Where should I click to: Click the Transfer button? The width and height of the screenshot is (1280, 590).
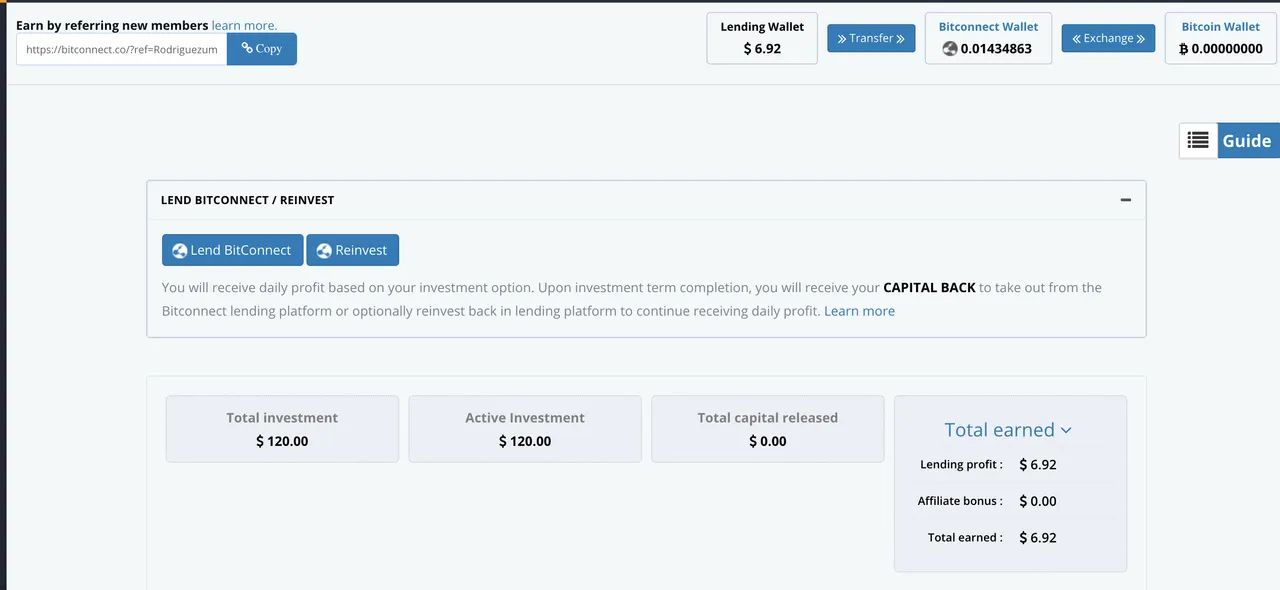(871, 38)
